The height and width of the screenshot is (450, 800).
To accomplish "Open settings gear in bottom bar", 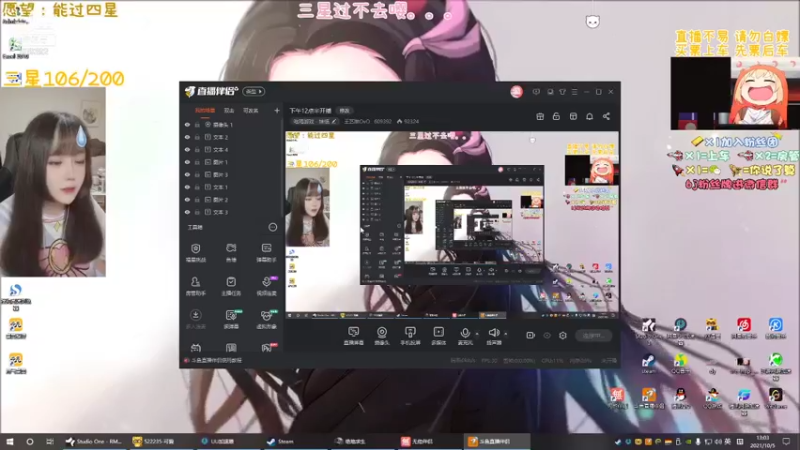I will click(563, 336).
